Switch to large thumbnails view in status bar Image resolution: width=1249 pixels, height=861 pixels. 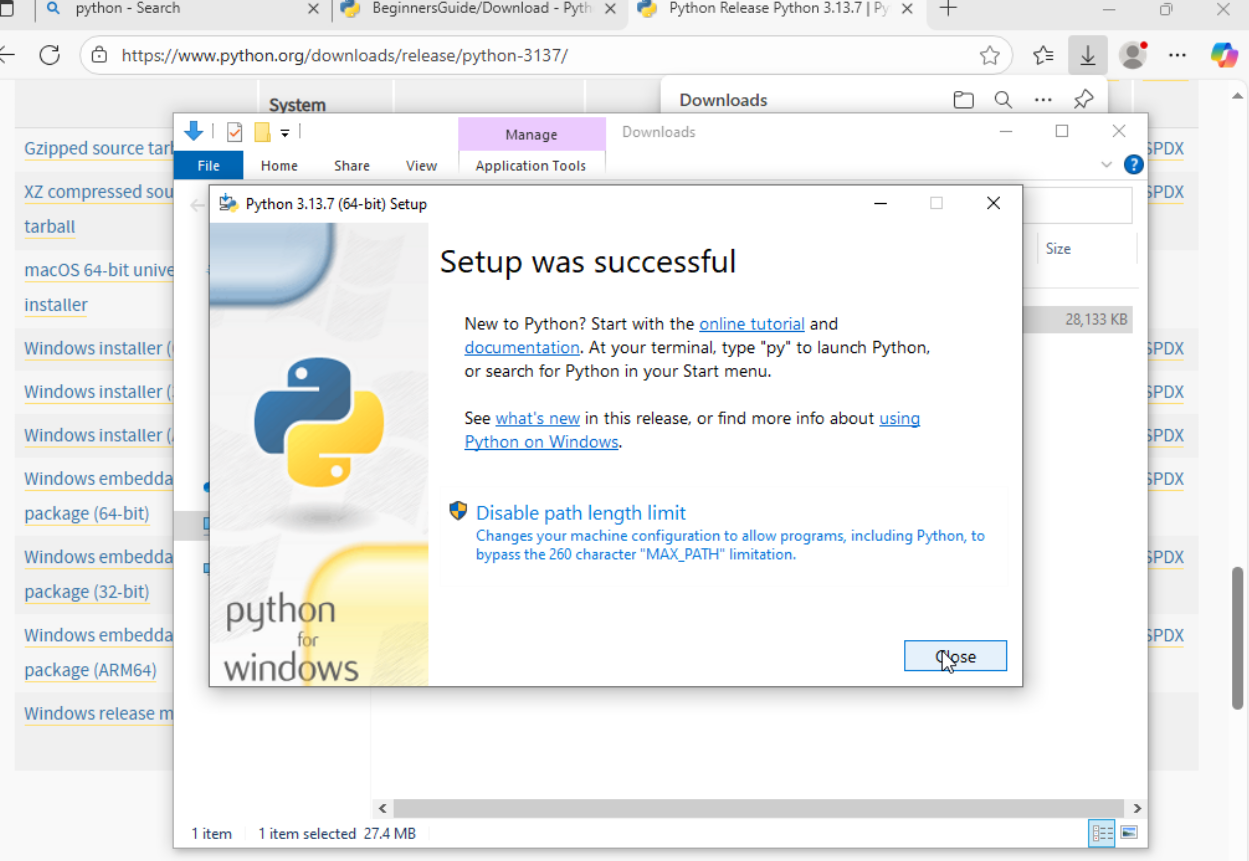1129,833
